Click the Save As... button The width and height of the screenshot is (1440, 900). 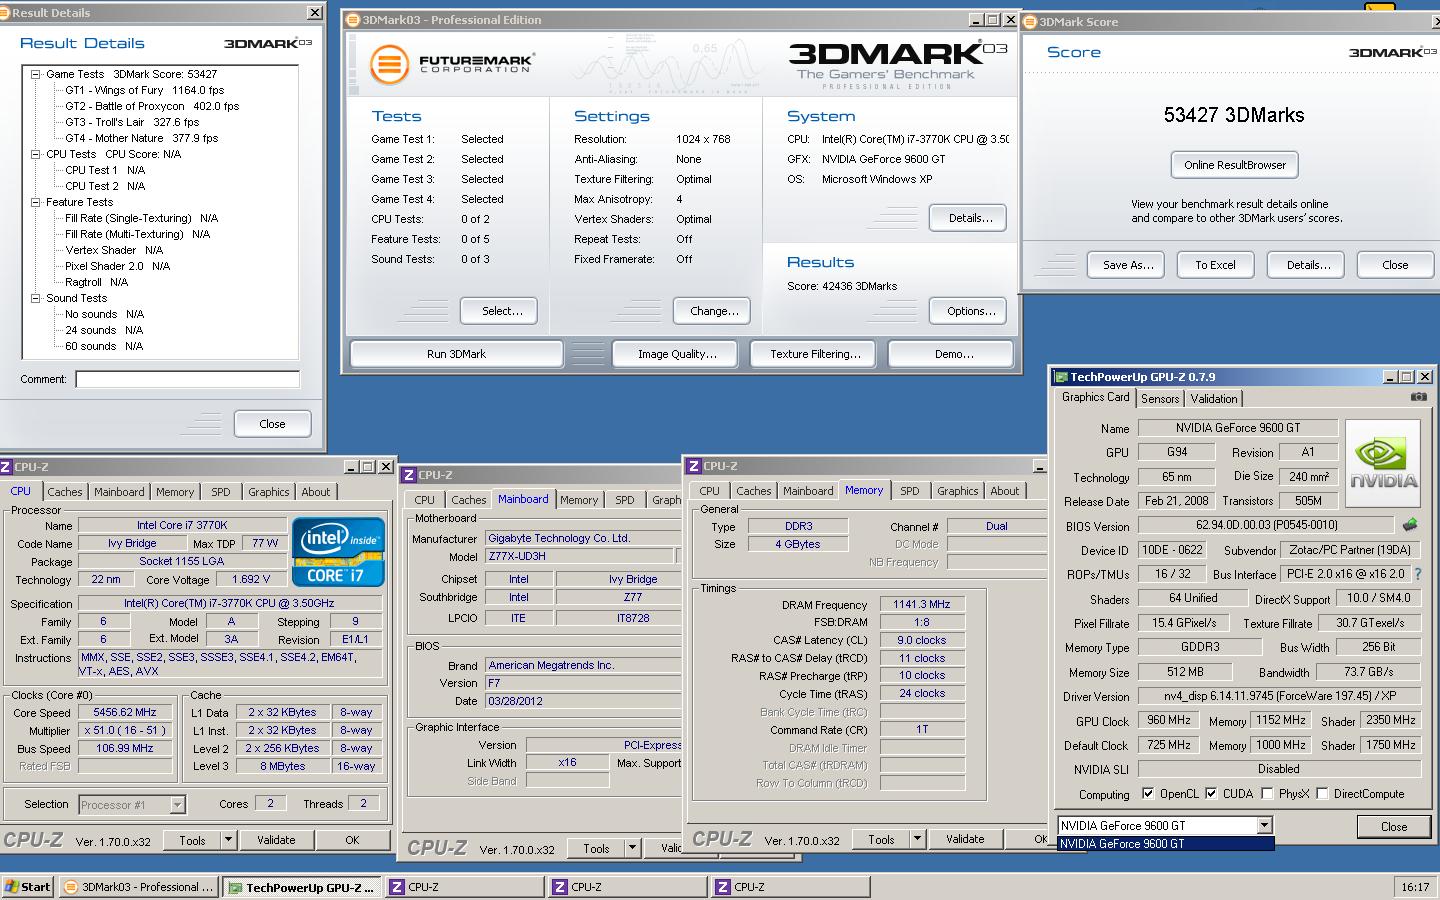pos(1128,265)
